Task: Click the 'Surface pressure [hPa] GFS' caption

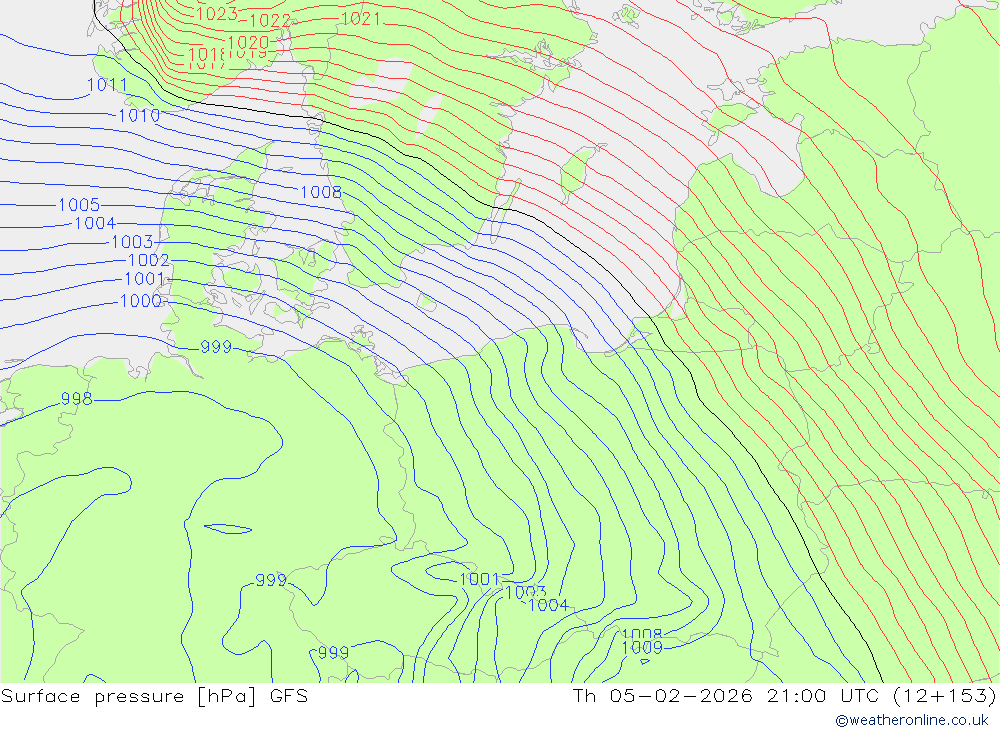Action: click(154, 695)
